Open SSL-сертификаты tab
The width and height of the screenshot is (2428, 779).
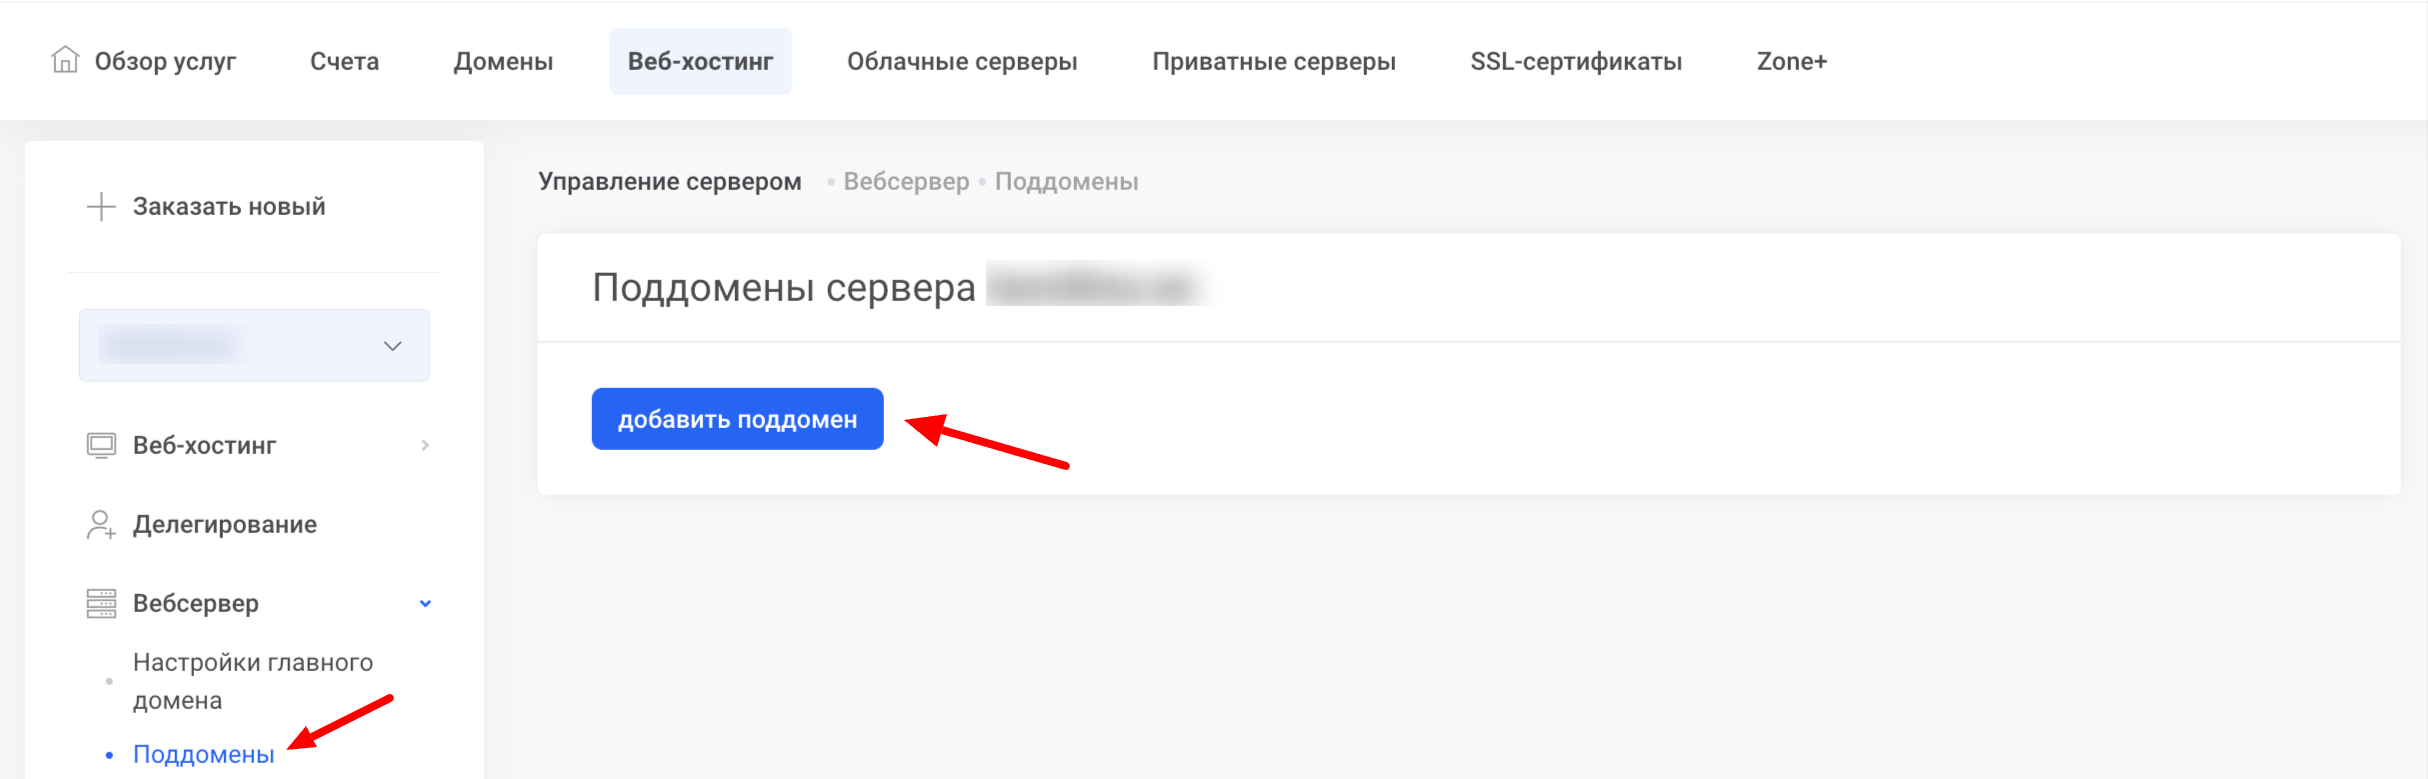click(x=1576, y=61)
